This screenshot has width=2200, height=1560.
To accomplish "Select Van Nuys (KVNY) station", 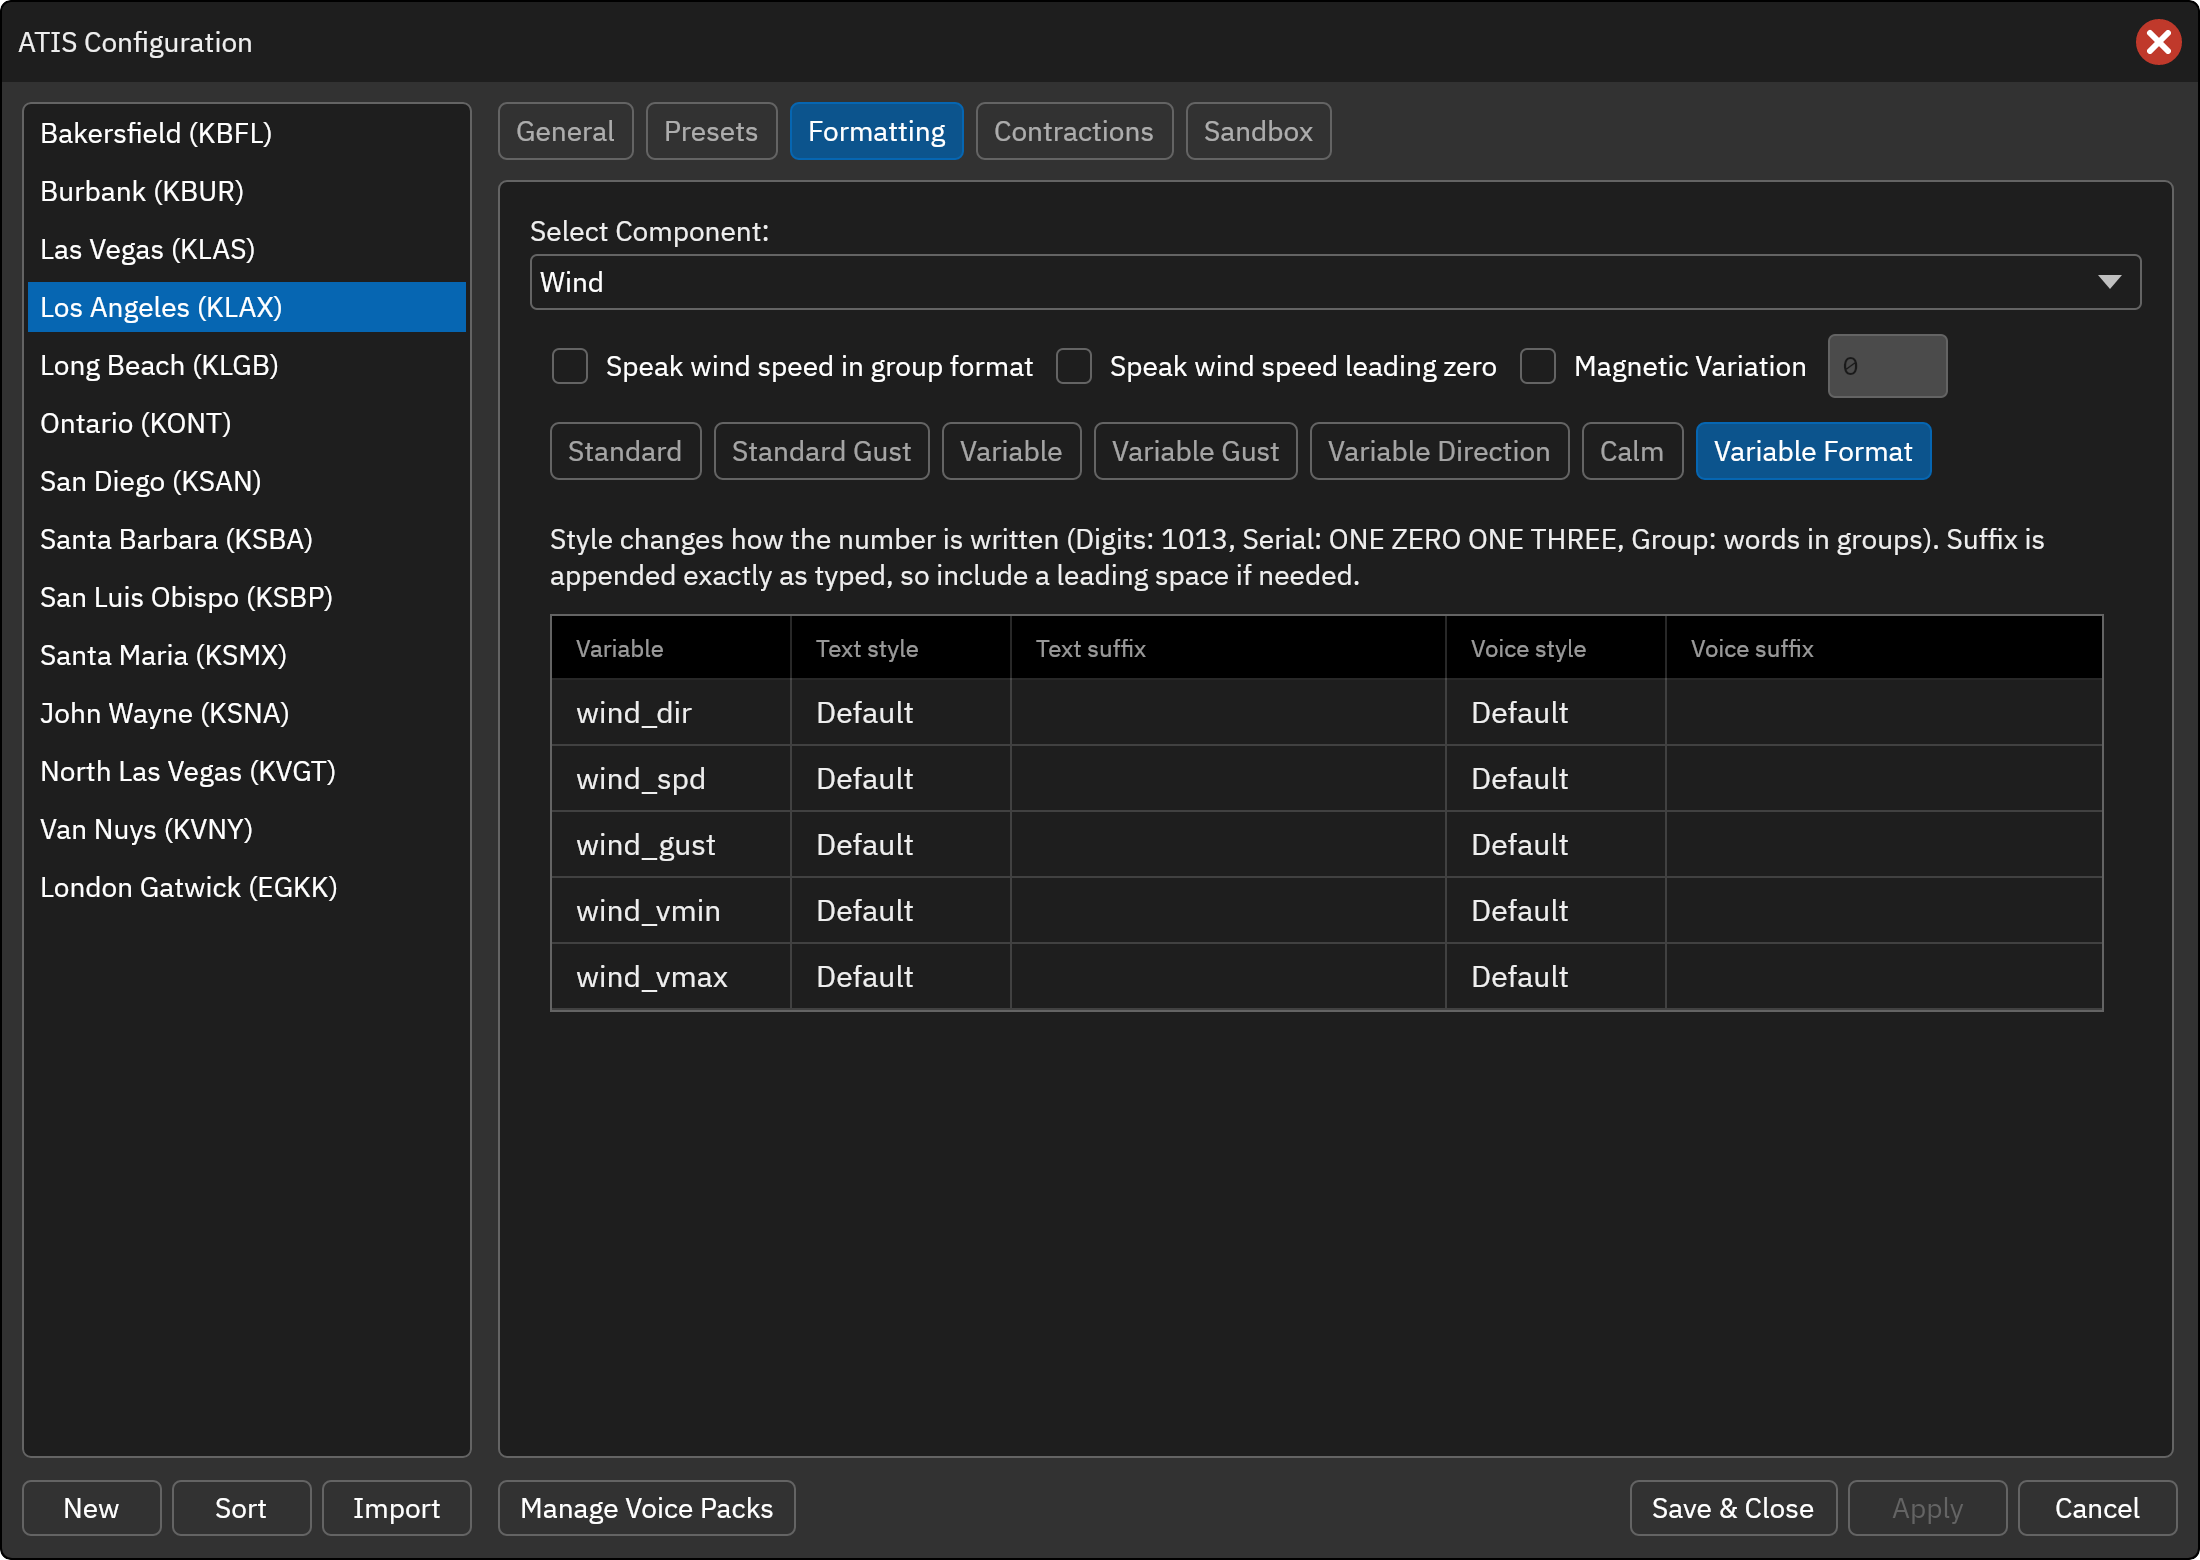I will tap(247, 829).
